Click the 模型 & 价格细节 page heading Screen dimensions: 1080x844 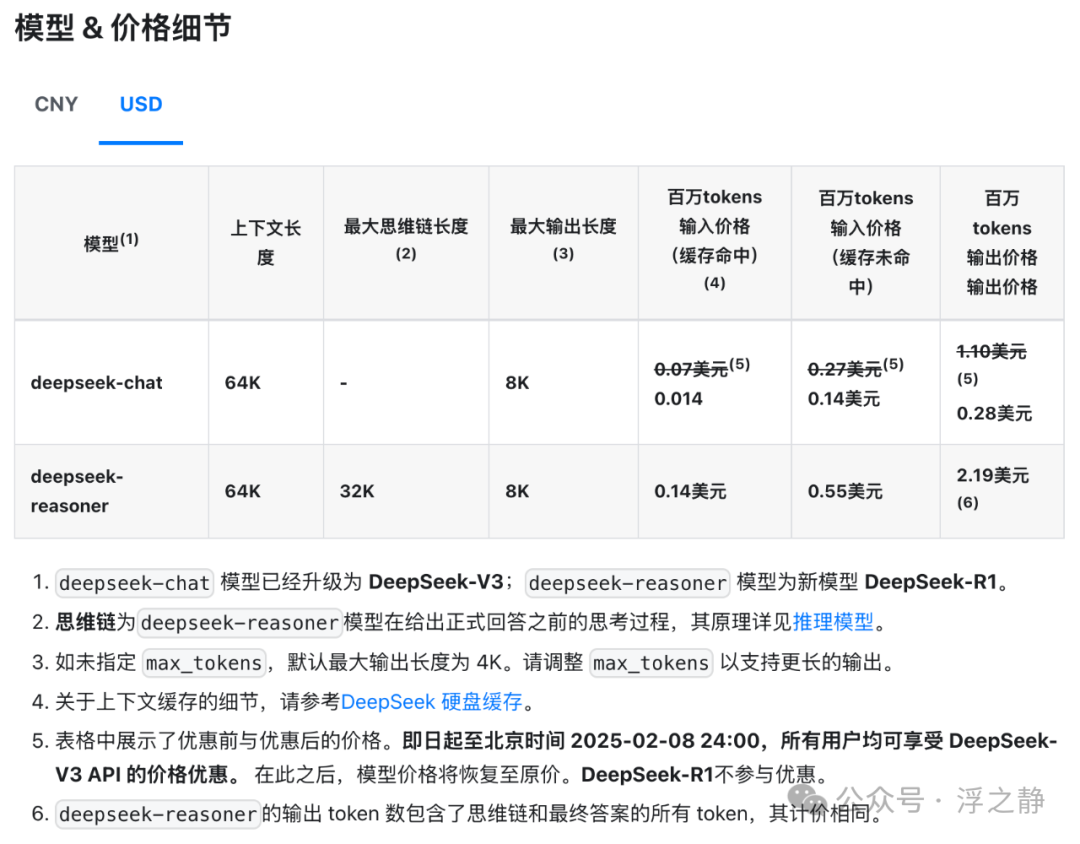123,28
